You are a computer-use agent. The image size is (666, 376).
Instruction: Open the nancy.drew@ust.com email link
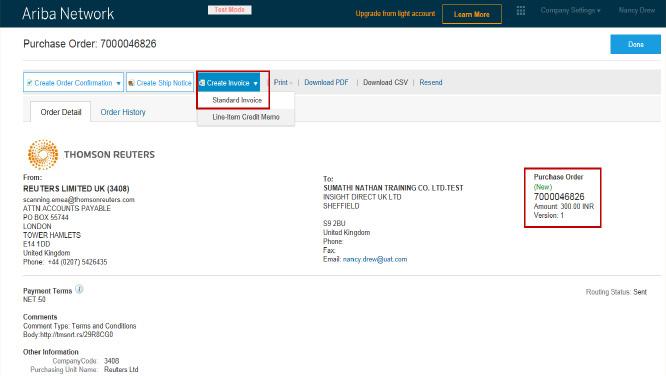tap(375, 259)
